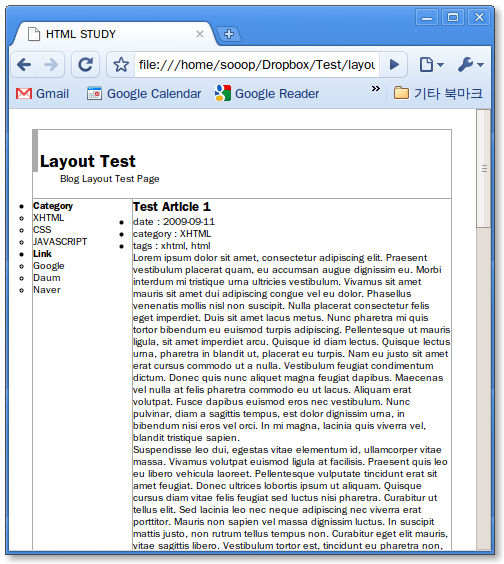The image size is (504, 564).
Task: Click the tags : xhtml, html line
Action: click(172, 246)
